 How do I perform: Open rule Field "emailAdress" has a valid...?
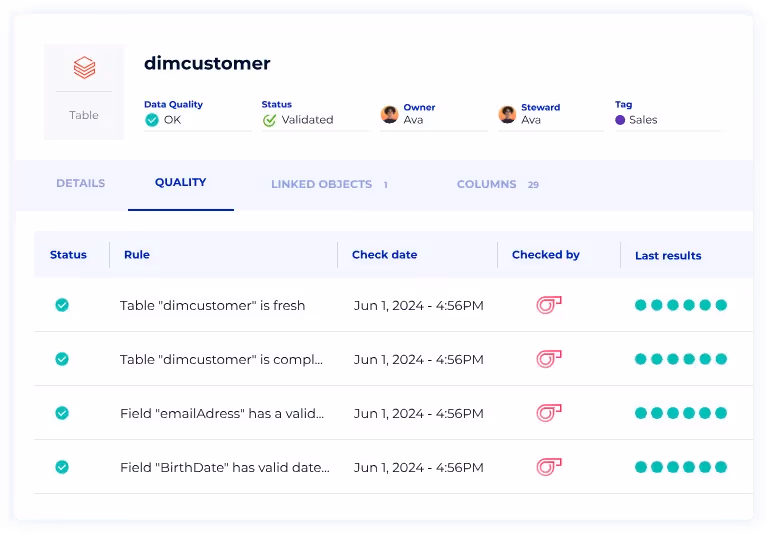click(222, 414)
